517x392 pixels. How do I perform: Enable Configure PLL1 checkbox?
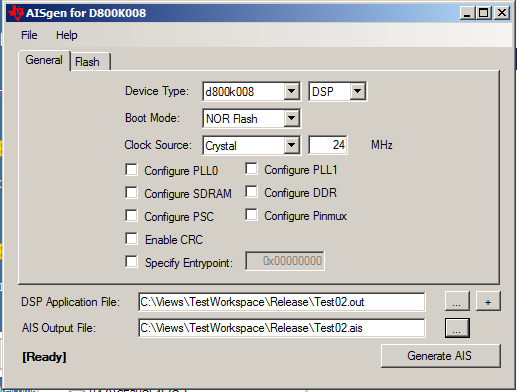(x=251, y=169)
